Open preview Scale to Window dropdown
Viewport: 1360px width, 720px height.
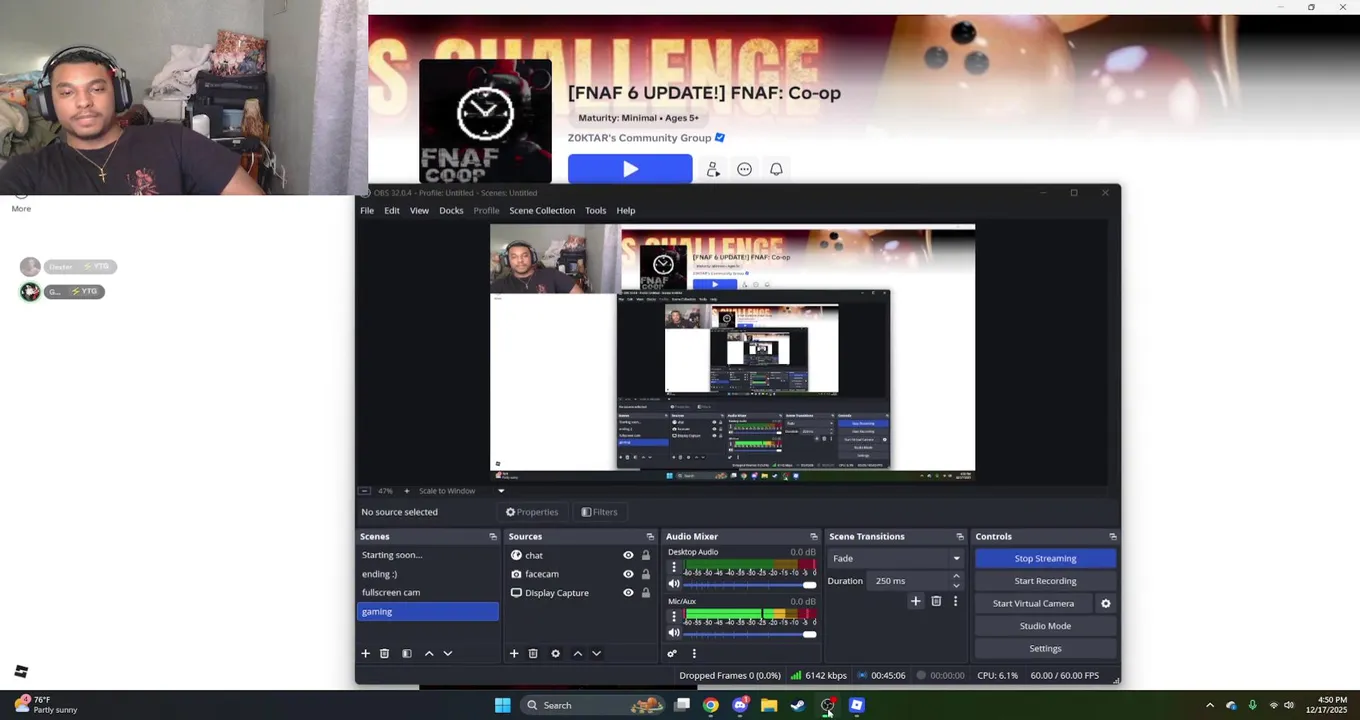click(x=501, y=491)
